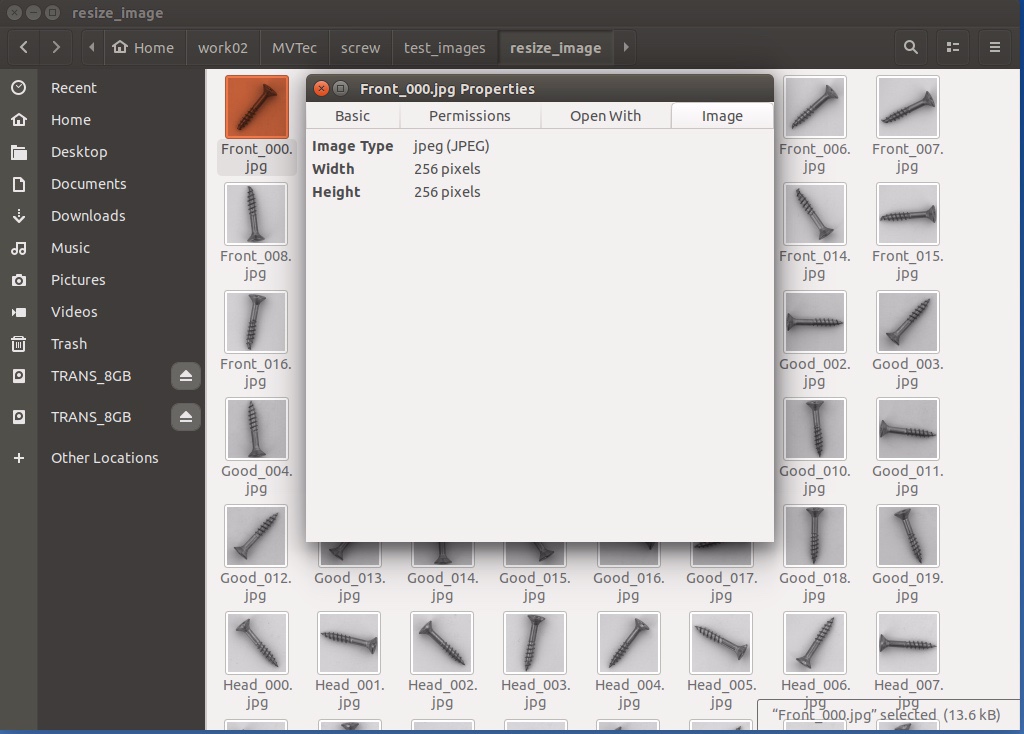Open Downloads in the sidebar

pyautogui.click(x=103, y=215)
